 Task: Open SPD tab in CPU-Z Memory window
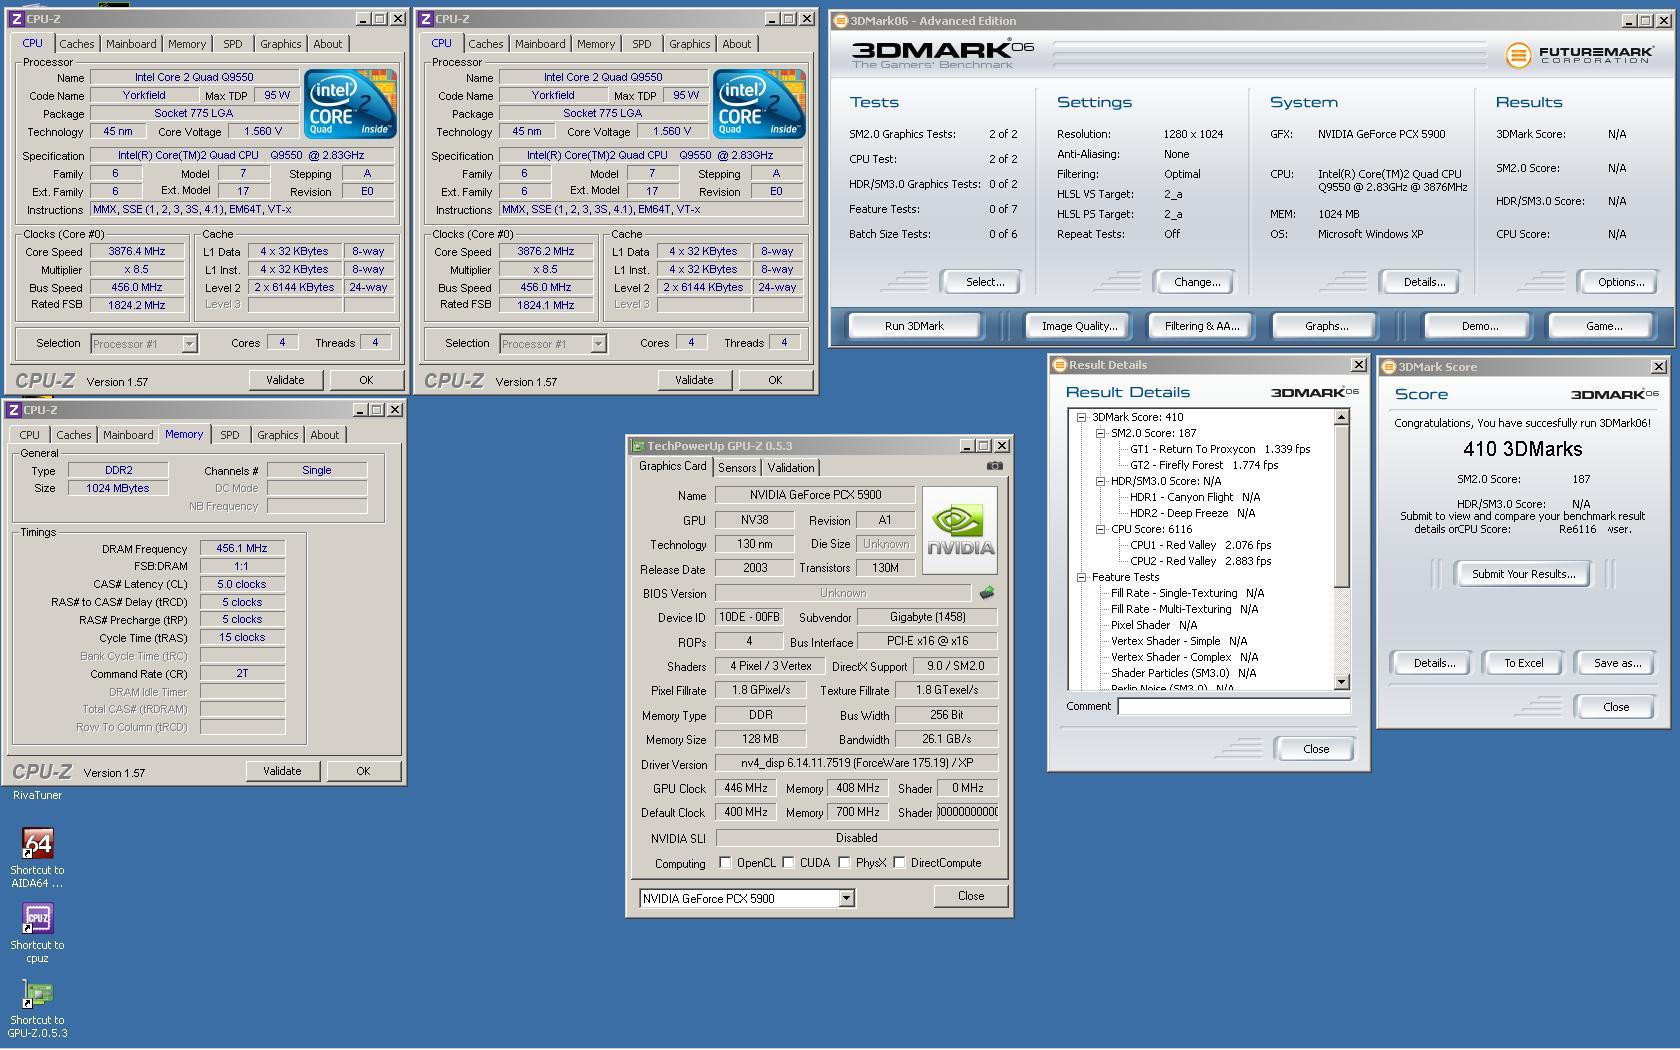tap(230, 435)
